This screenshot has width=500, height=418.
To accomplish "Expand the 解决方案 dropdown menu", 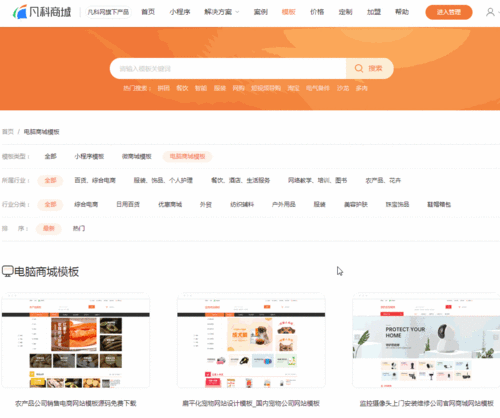I will coord(222,12).
